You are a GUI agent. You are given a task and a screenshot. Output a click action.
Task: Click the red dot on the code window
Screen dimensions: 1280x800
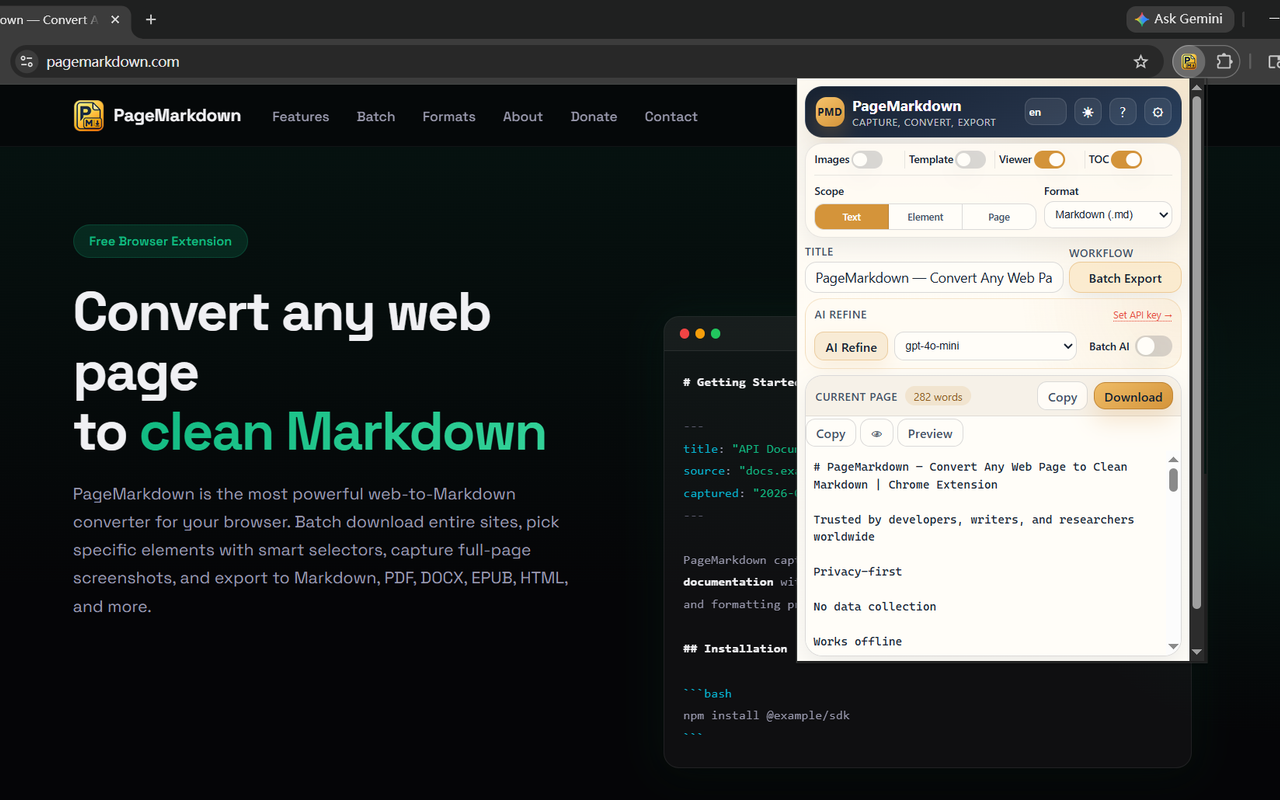[684, 333]
